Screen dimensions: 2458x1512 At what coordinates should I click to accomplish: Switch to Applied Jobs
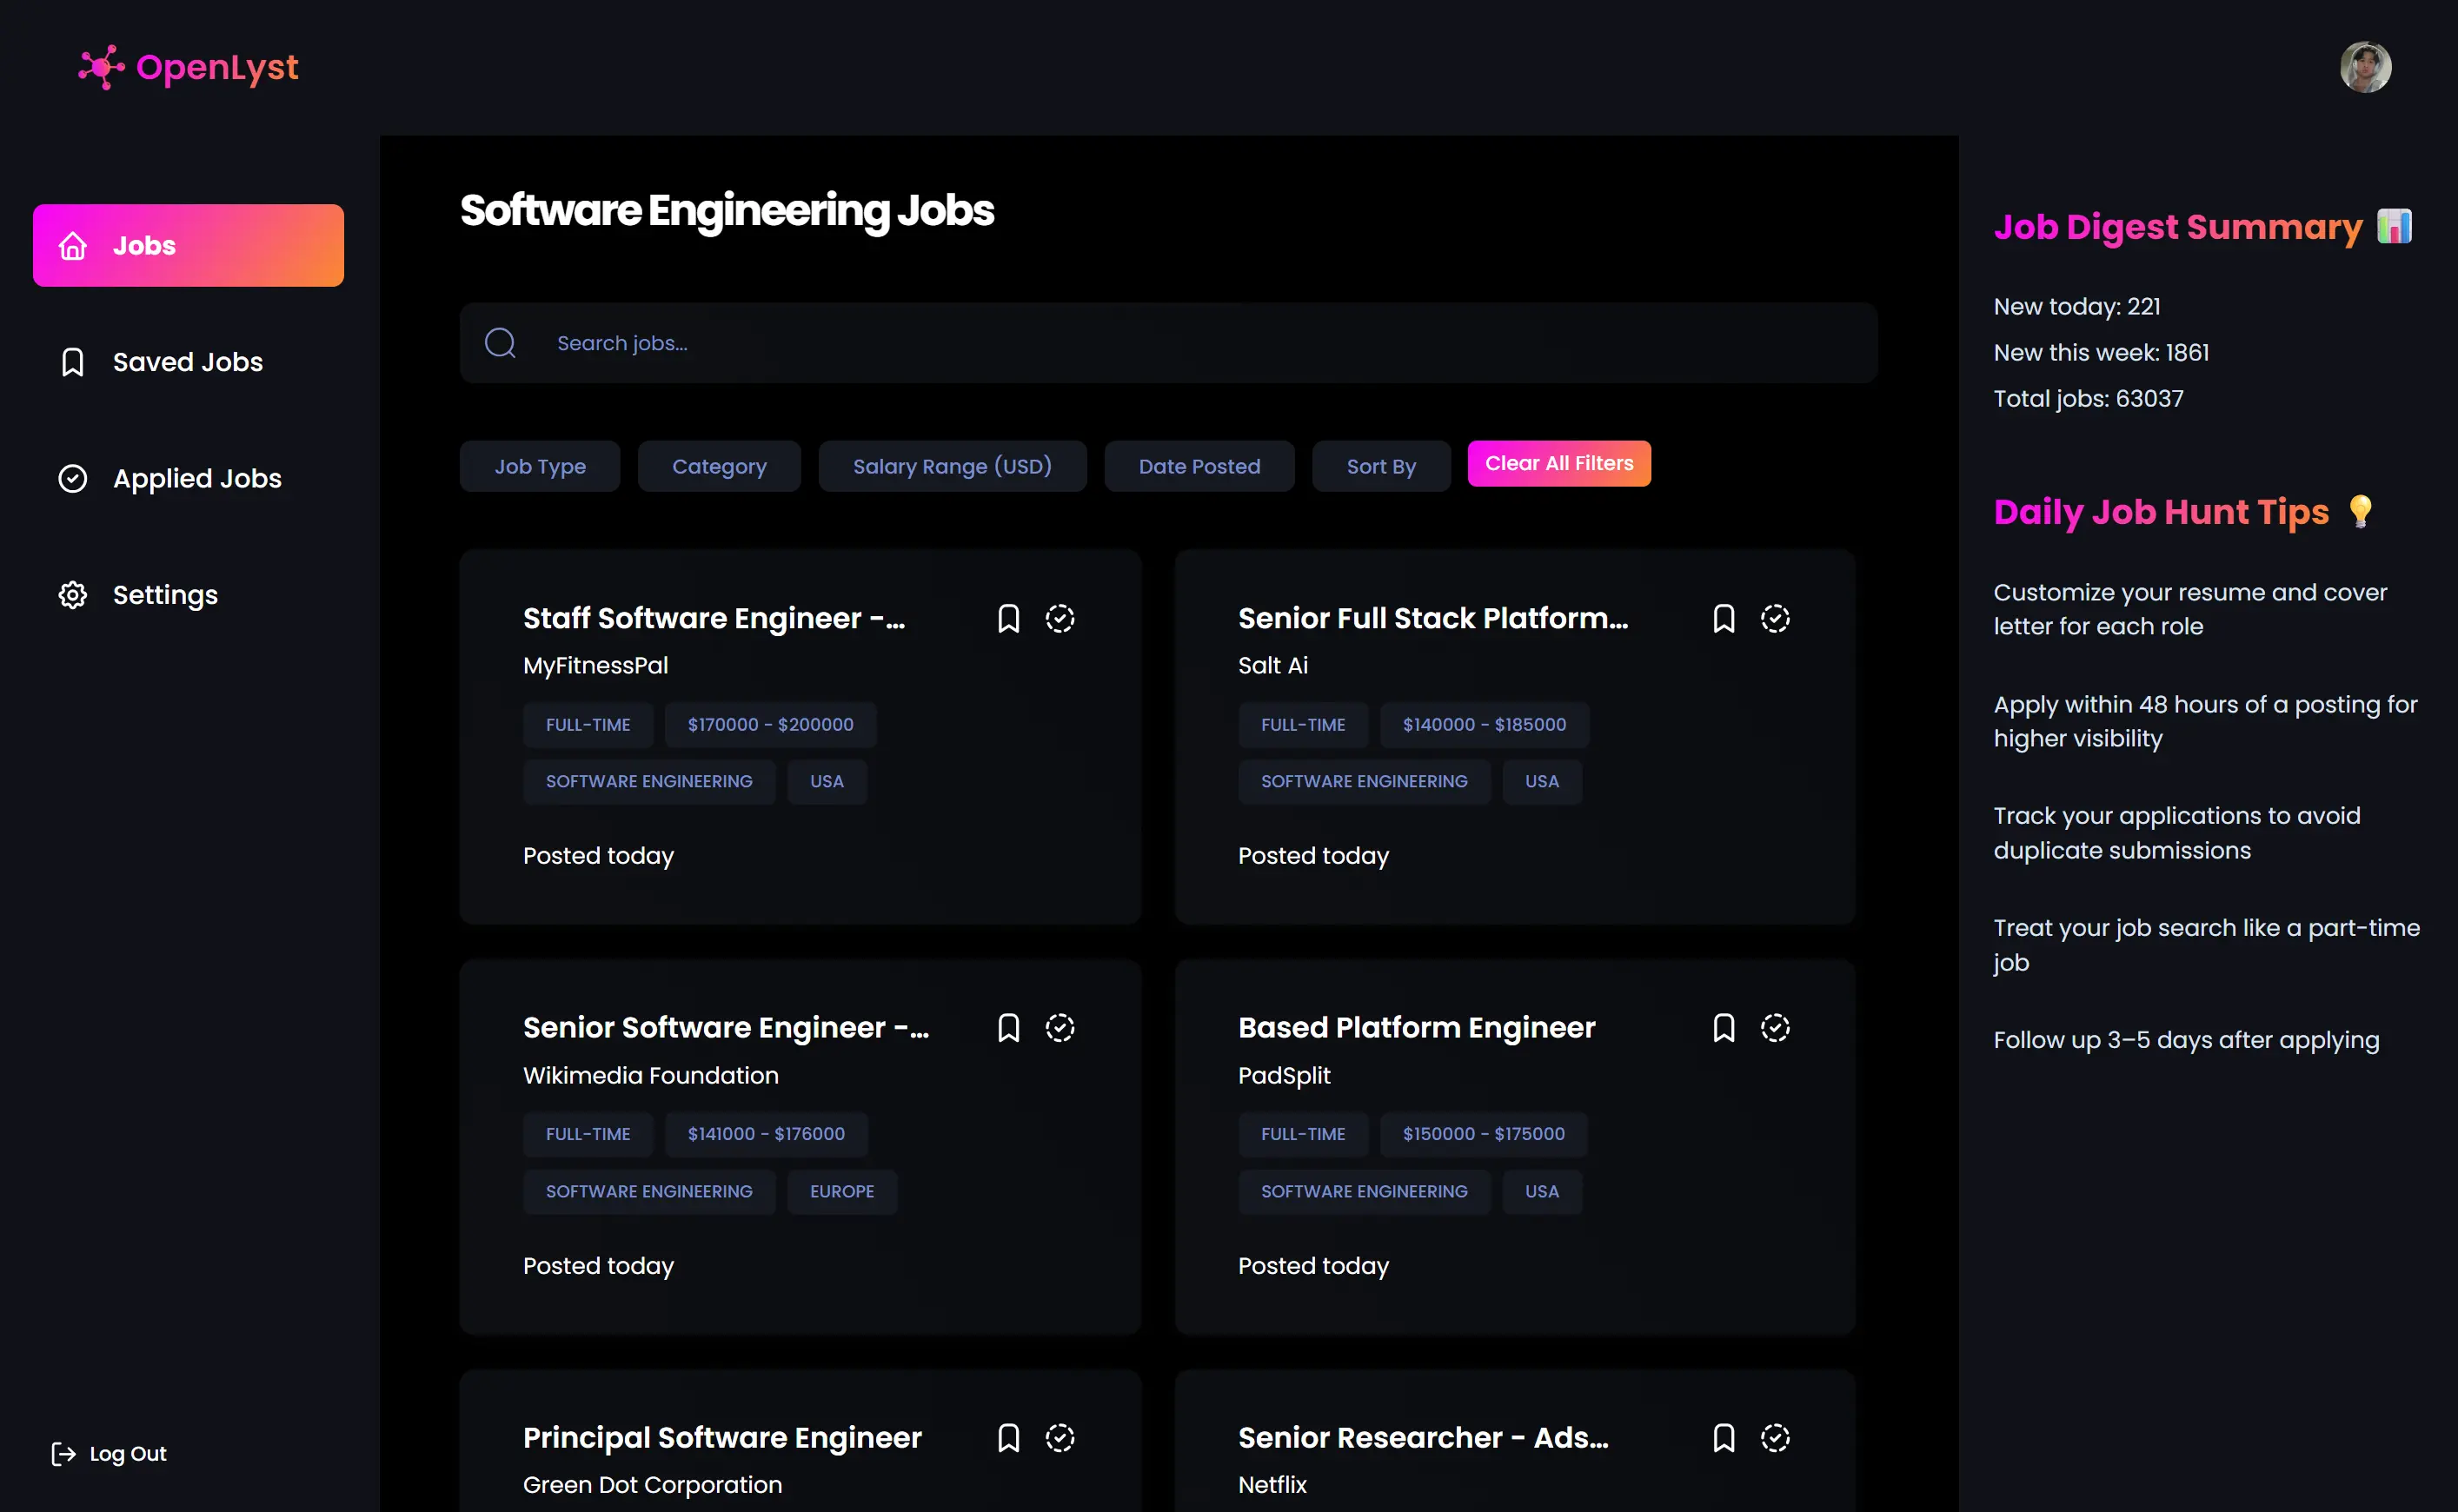pos(196,478)
